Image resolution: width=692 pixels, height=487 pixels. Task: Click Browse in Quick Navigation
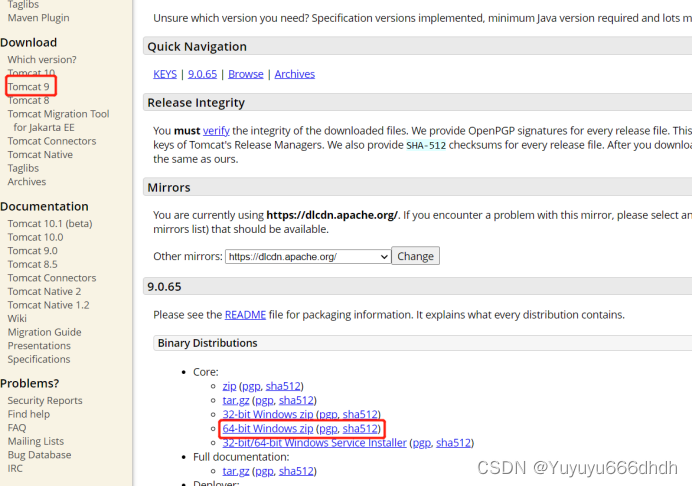point(246,74)
